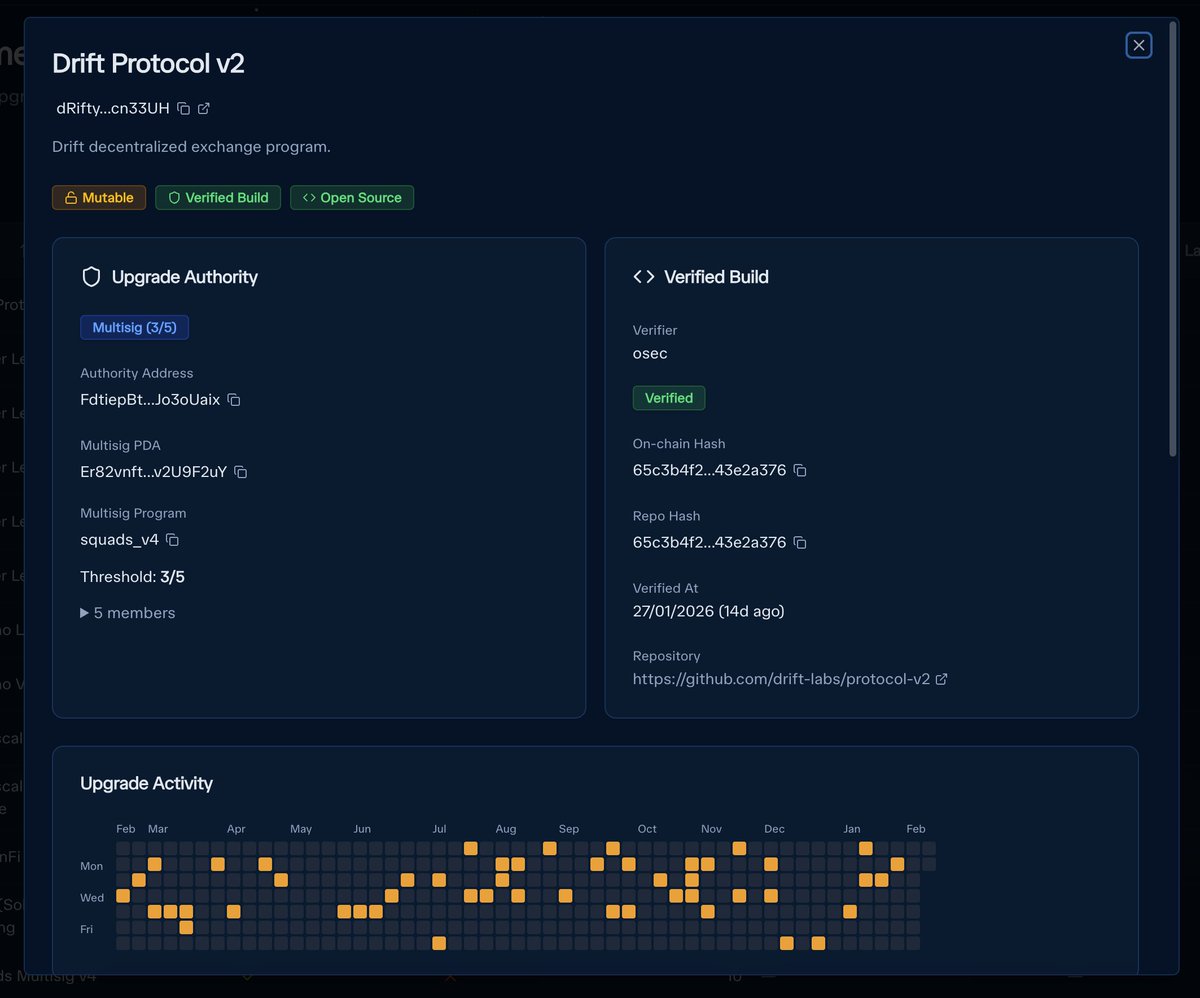Click the Er82vnft...v2U9F2uY PDA text
Viewport: 1200px width, 998px height.
[x=153, y=472]
